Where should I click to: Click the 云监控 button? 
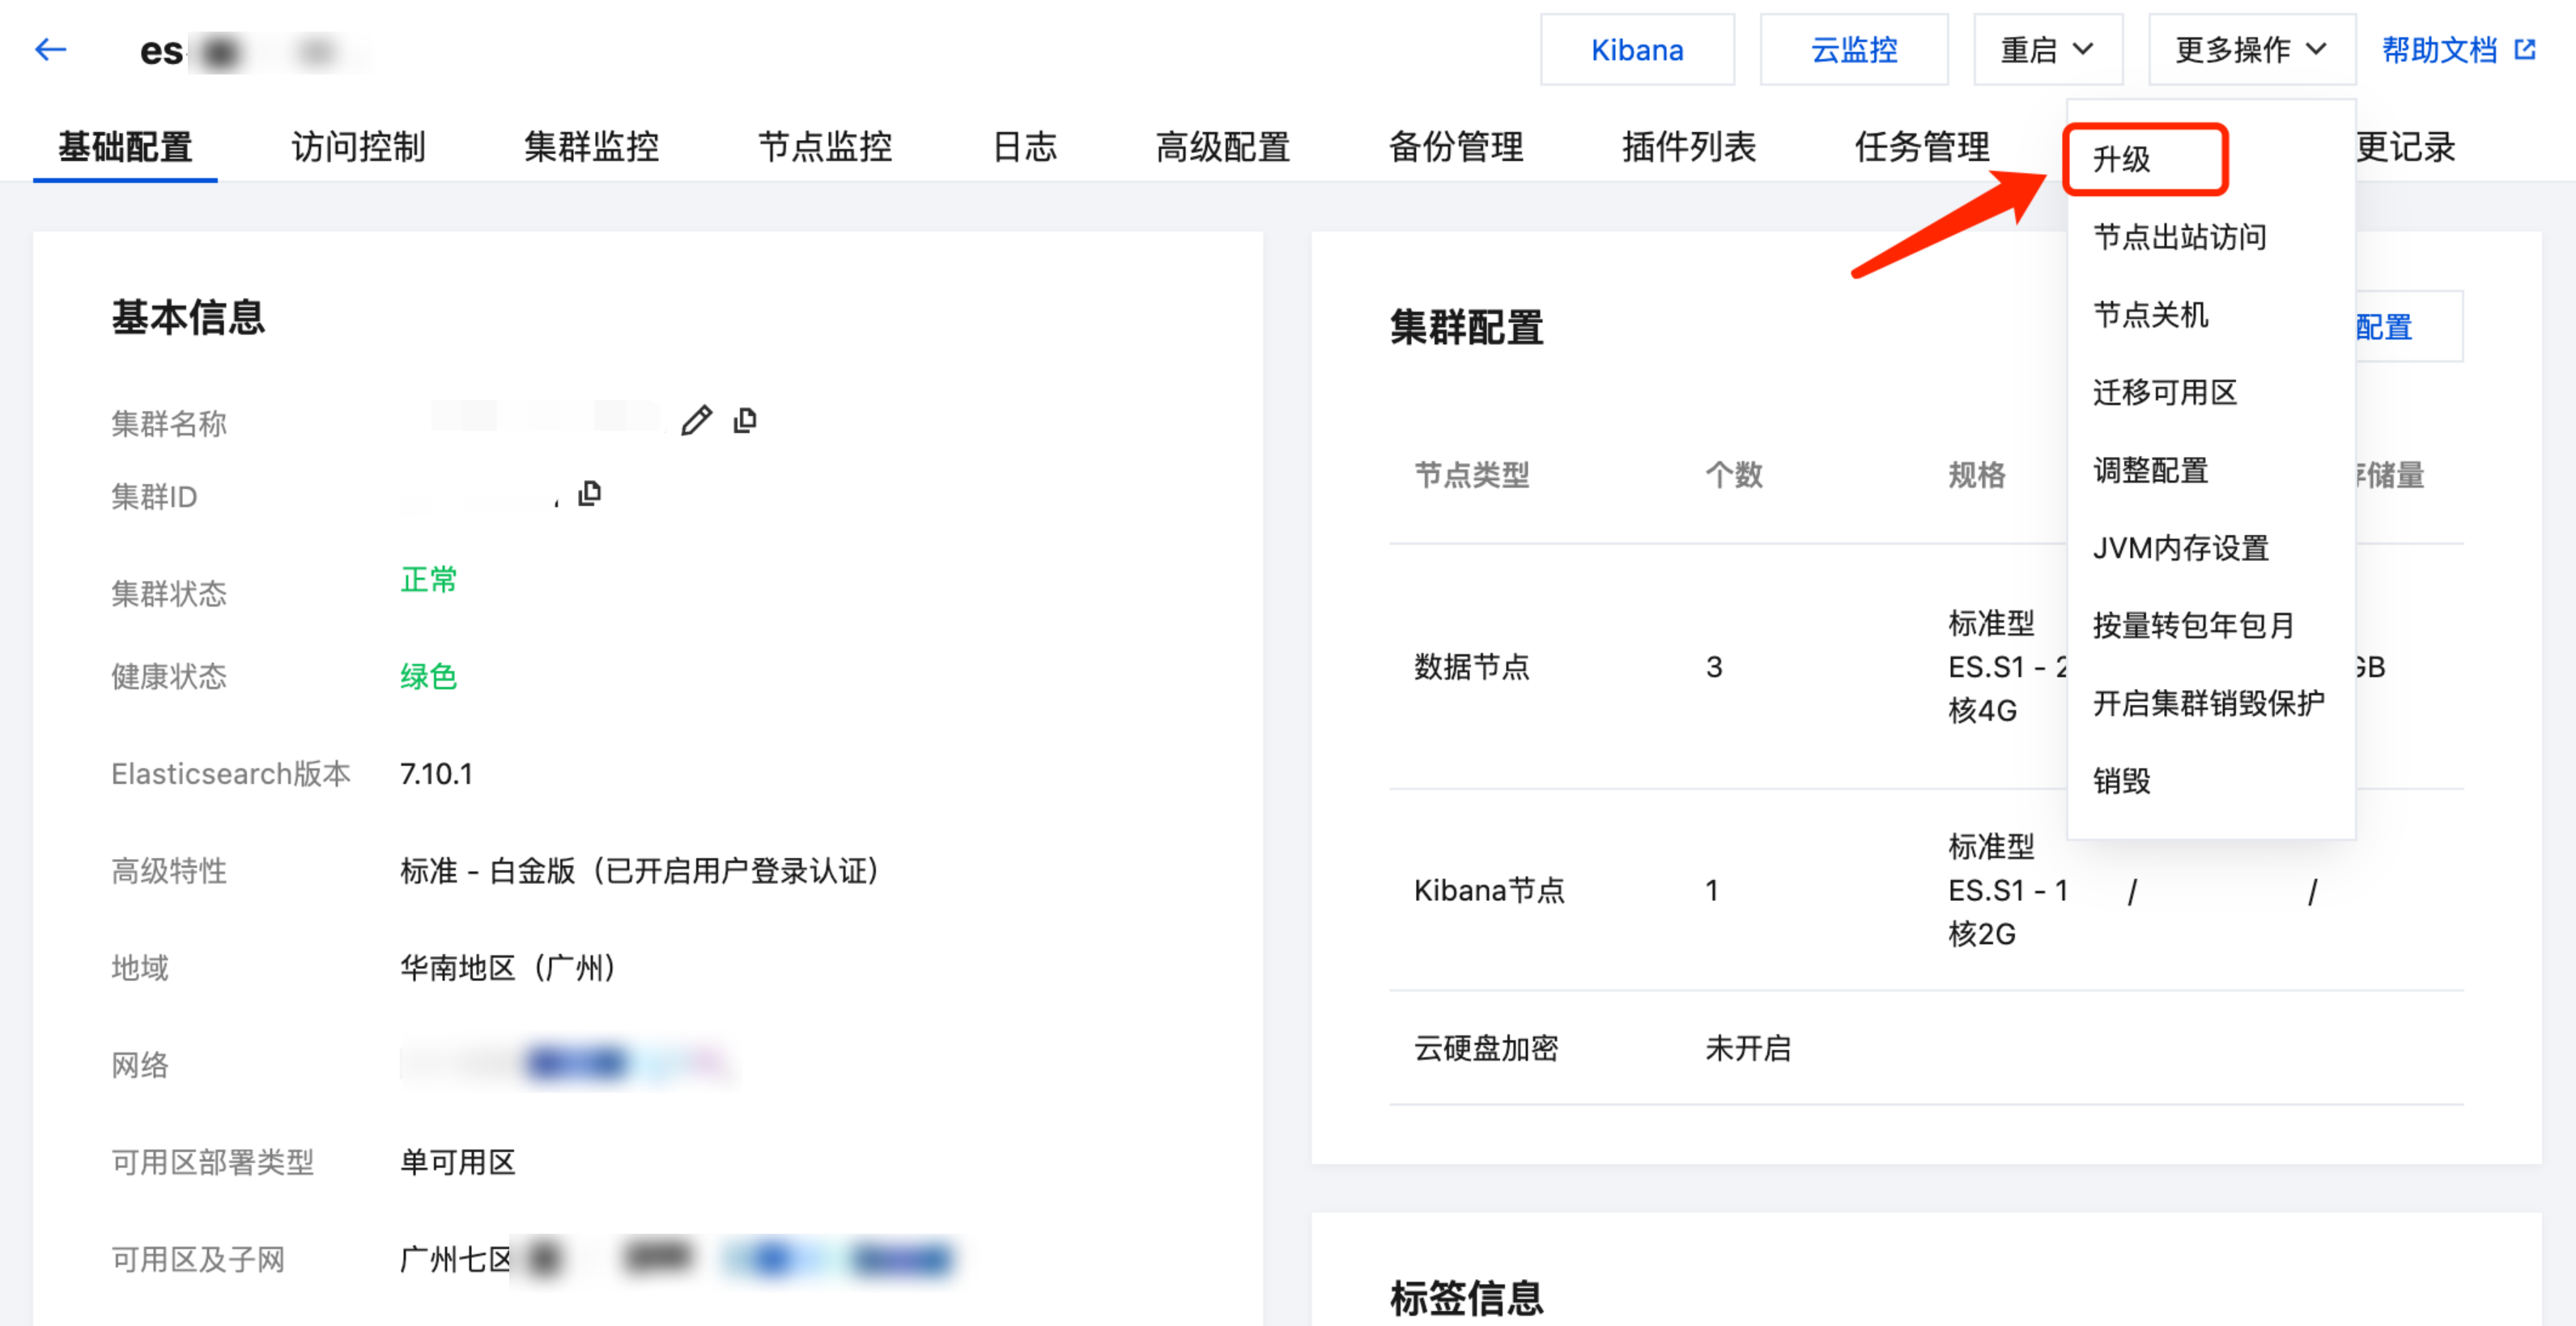[1853, 49]
